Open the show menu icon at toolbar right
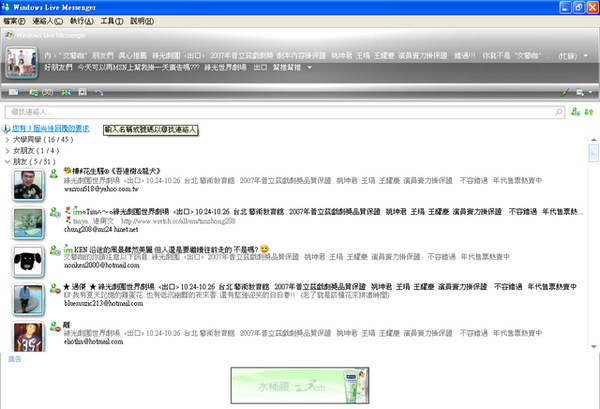 [580, 93]
